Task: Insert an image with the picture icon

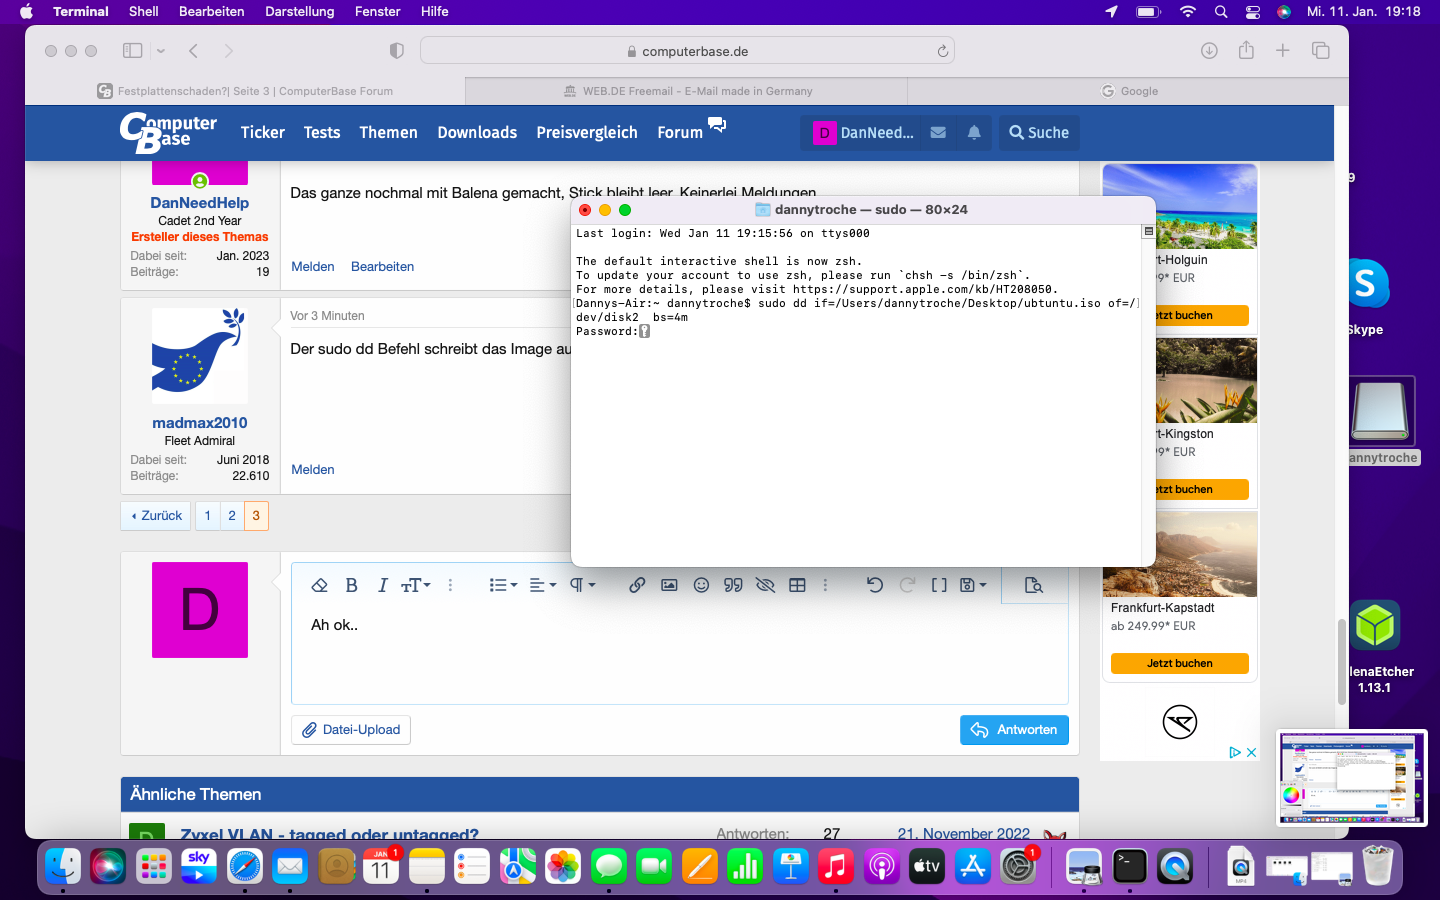Action: click(669, 585)
